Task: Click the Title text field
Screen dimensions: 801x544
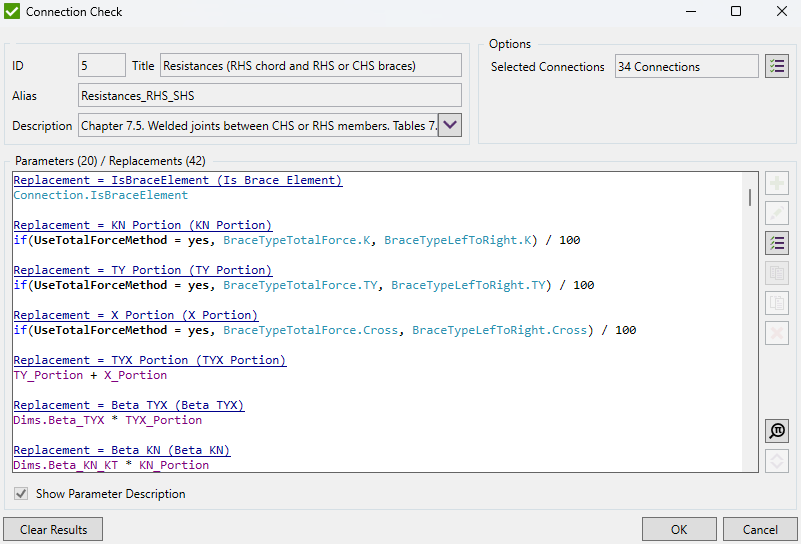Action: coord(310,66)
